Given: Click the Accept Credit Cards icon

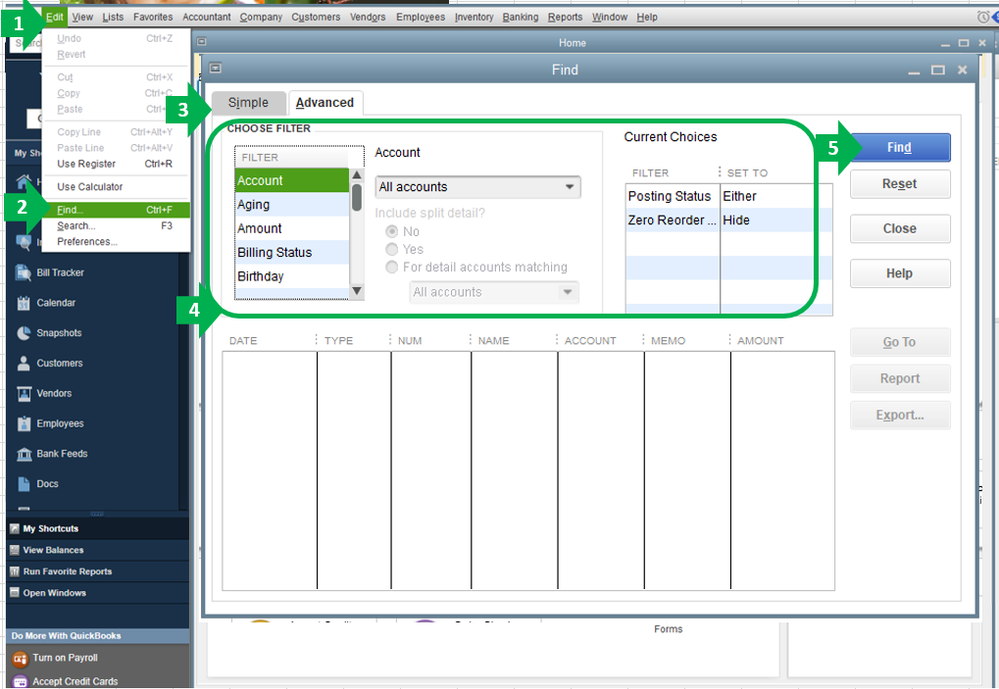Looking at the screenshot, I should (20, 681).
